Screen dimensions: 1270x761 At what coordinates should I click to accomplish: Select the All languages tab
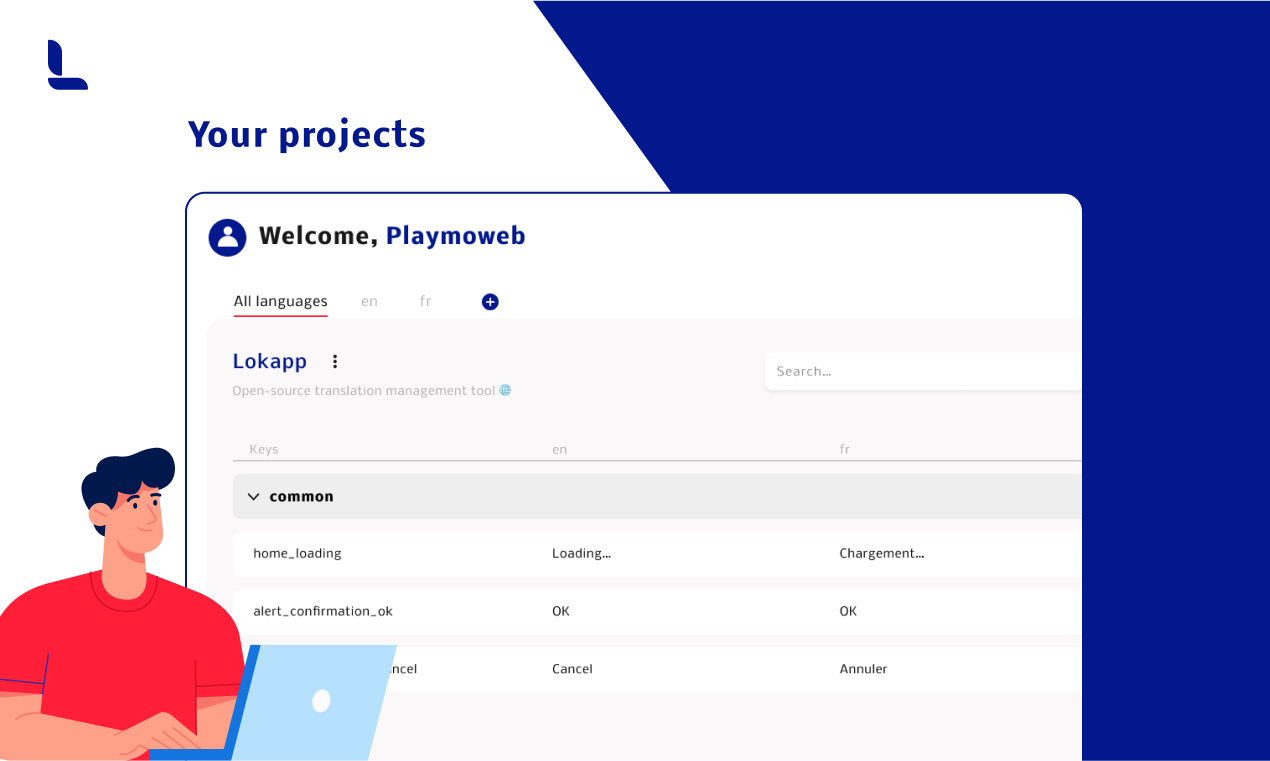(280, 301)
